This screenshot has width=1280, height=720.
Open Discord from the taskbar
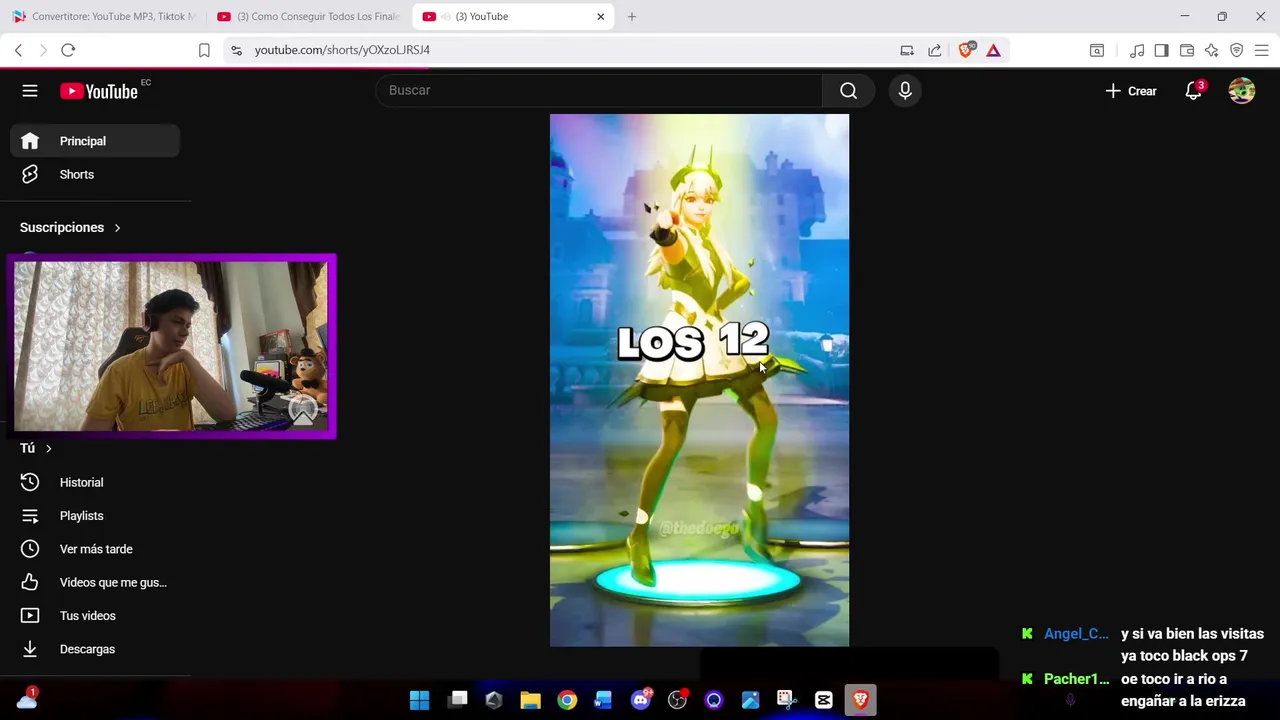pyautogui.click(x=641, y=700)
